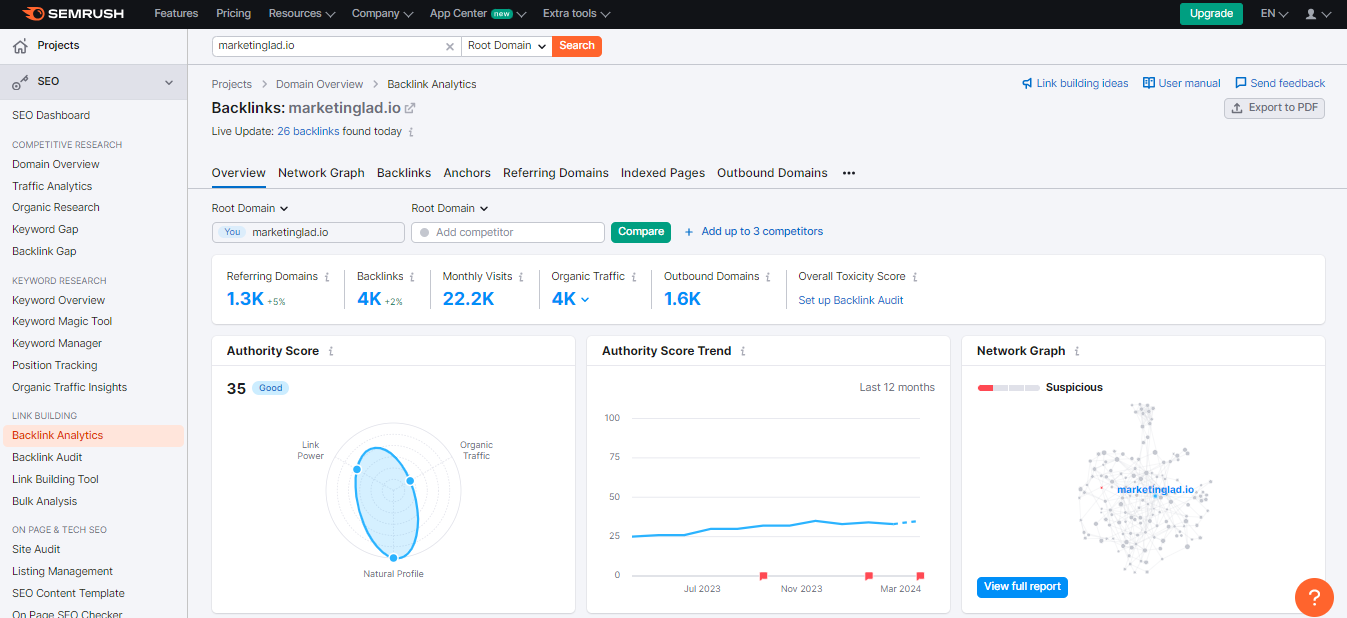This screenshot has width=1347, height=618.
Task: Click the orange Search button
Action: coord(577,46)
